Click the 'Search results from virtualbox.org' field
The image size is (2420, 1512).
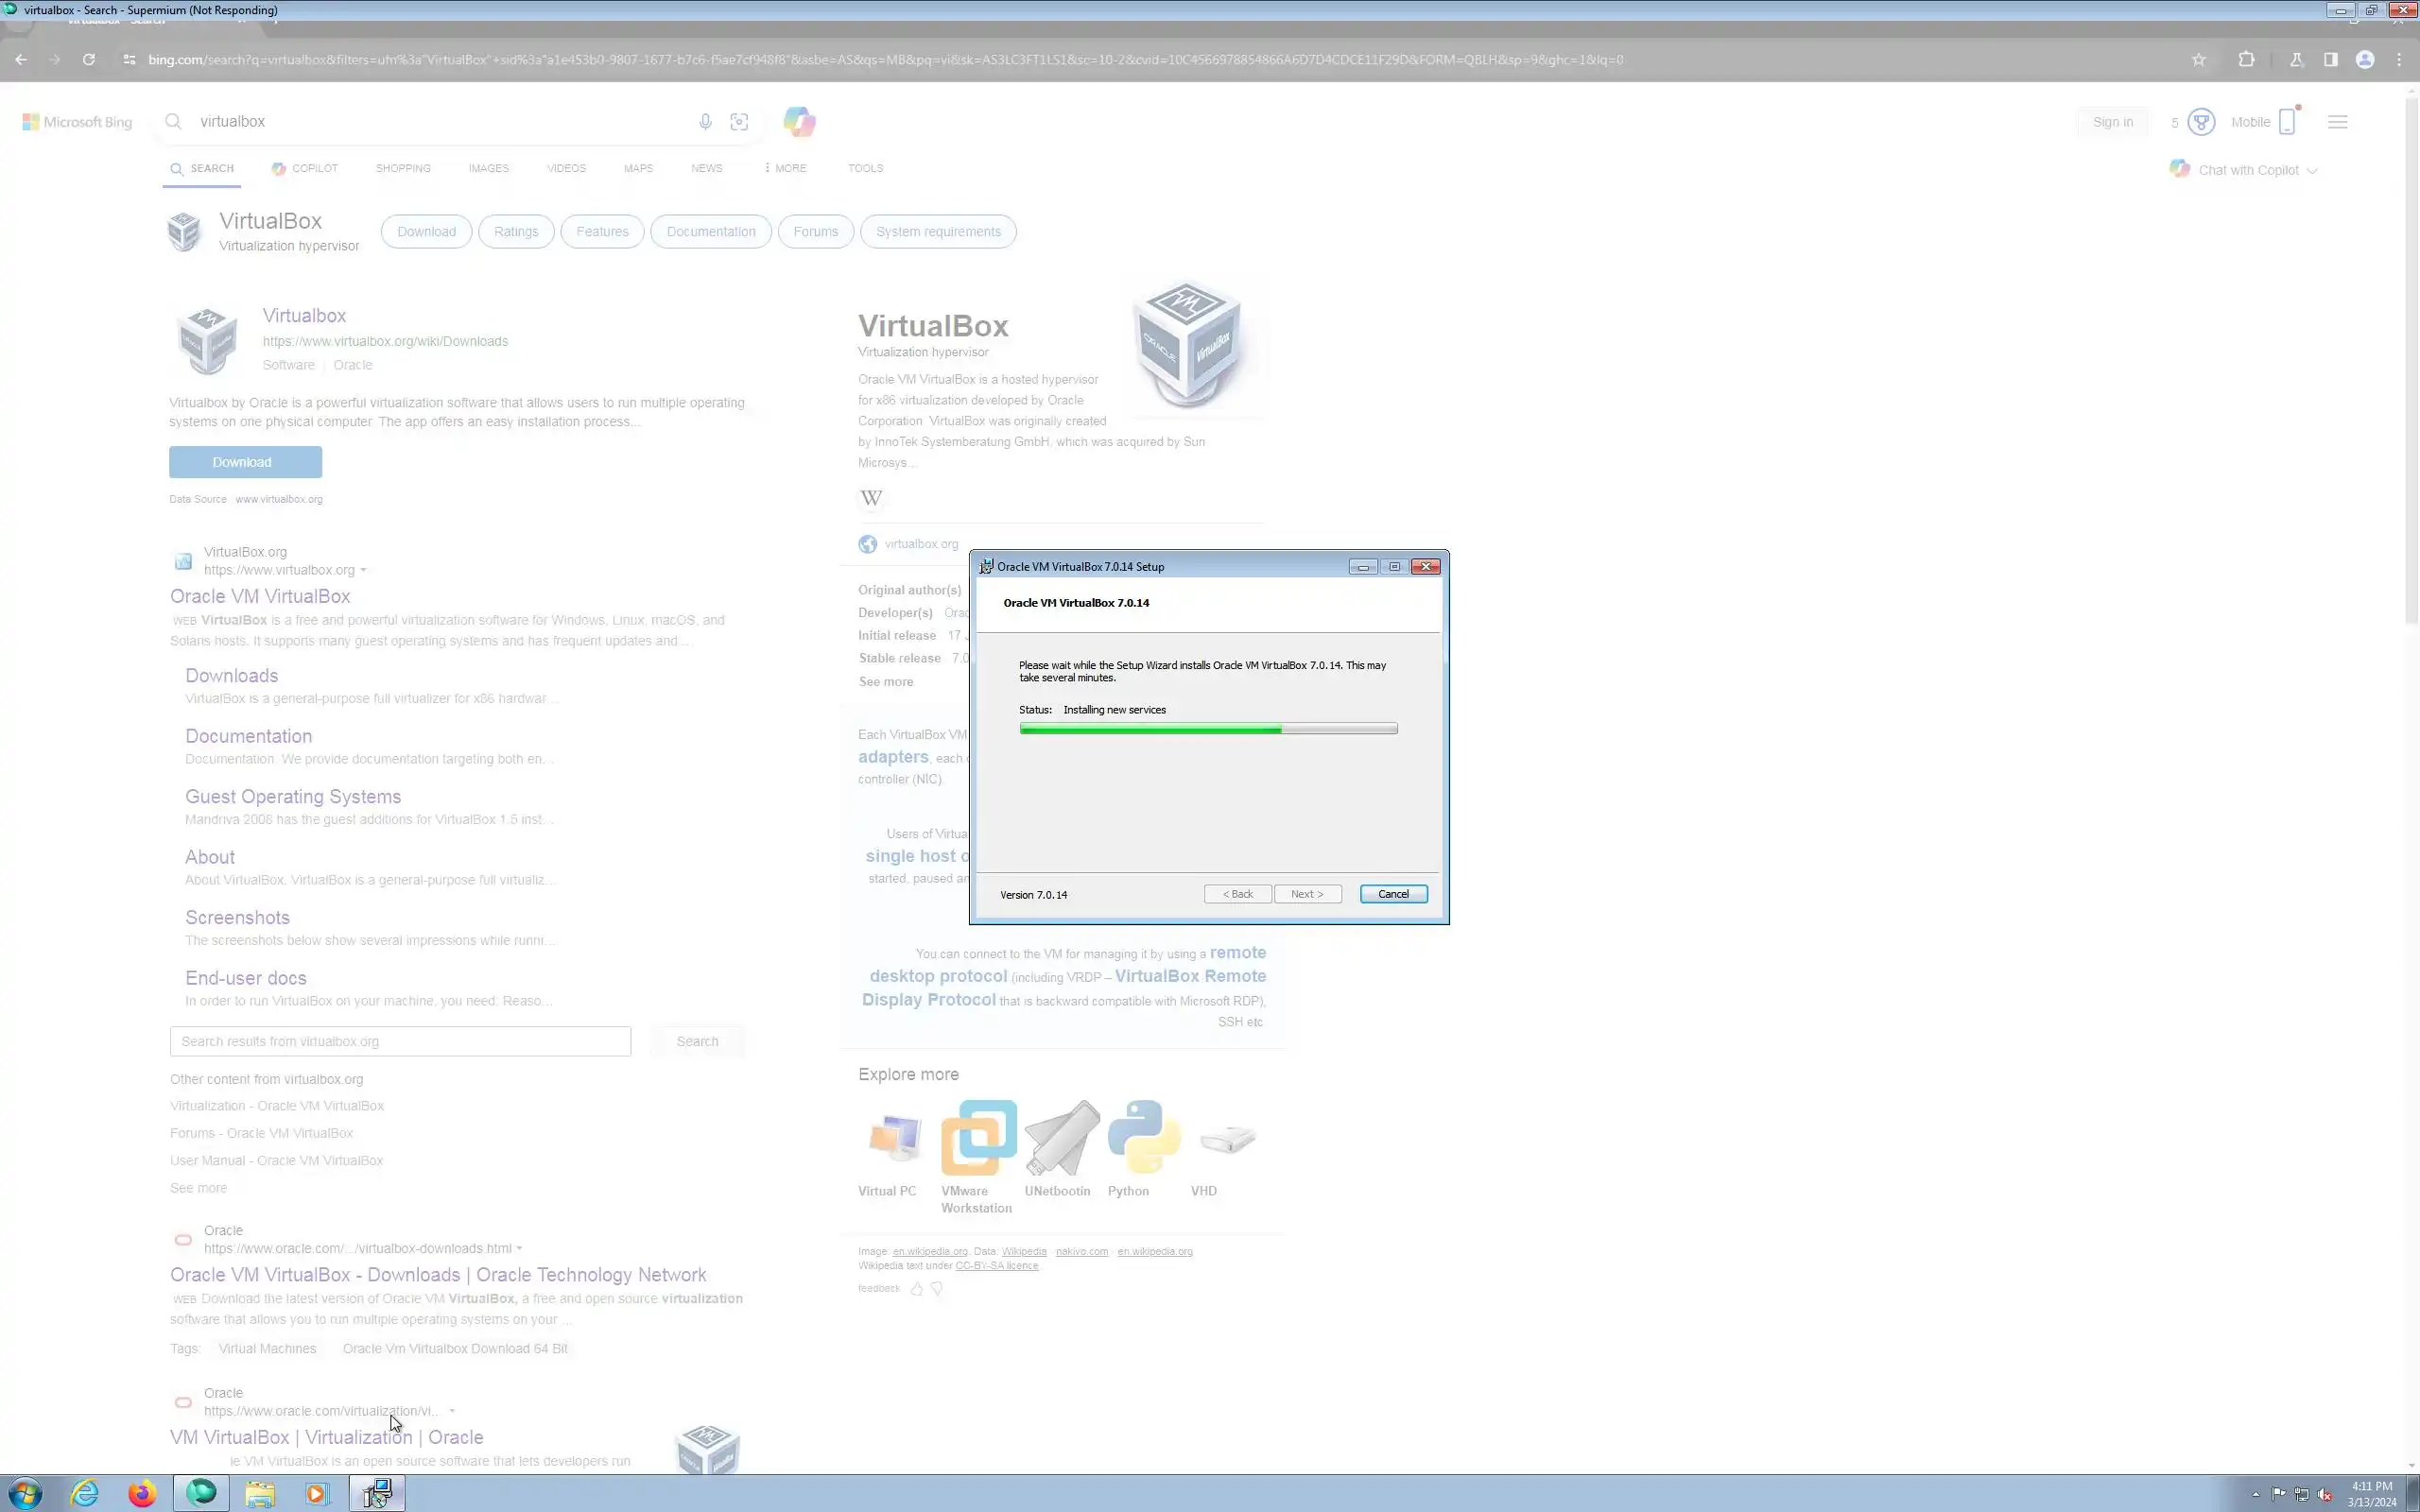tap(400, 1041)
